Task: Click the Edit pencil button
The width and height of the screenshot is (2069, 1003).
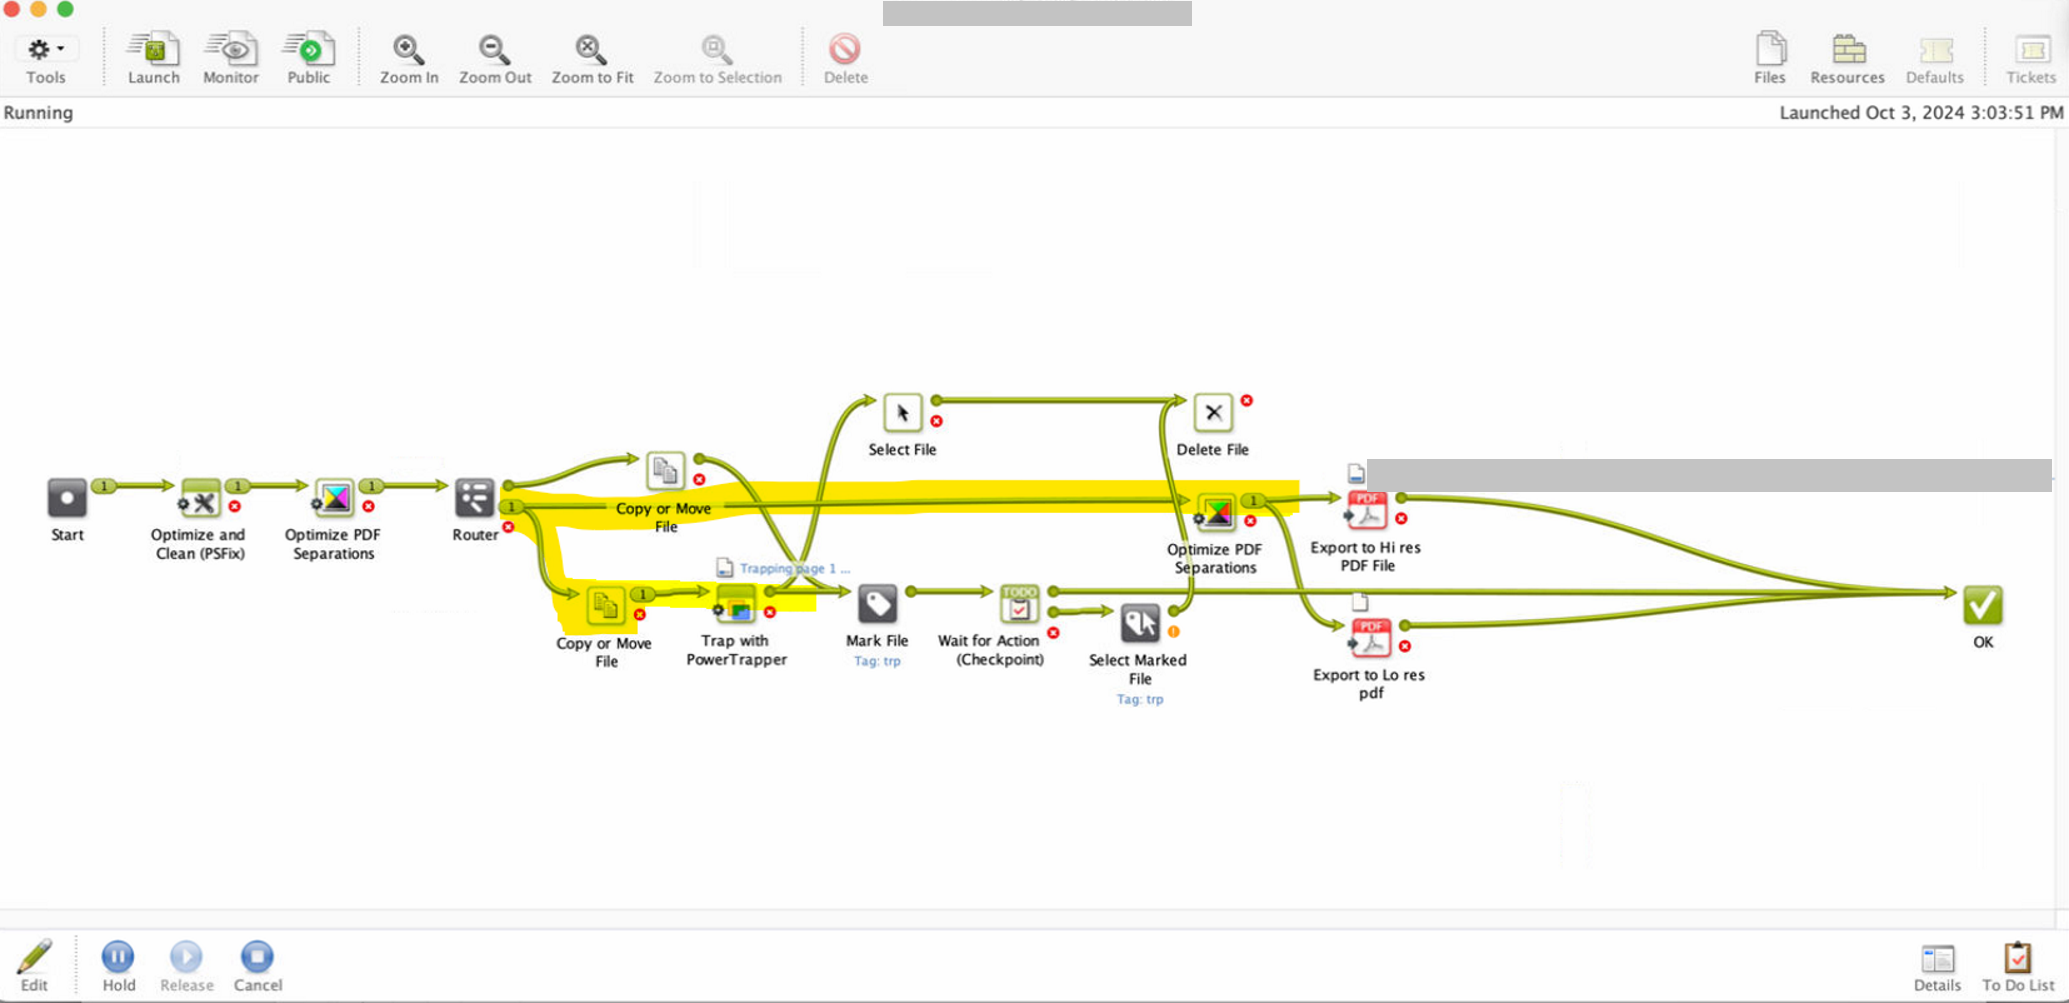Action: tap(34, 958)
